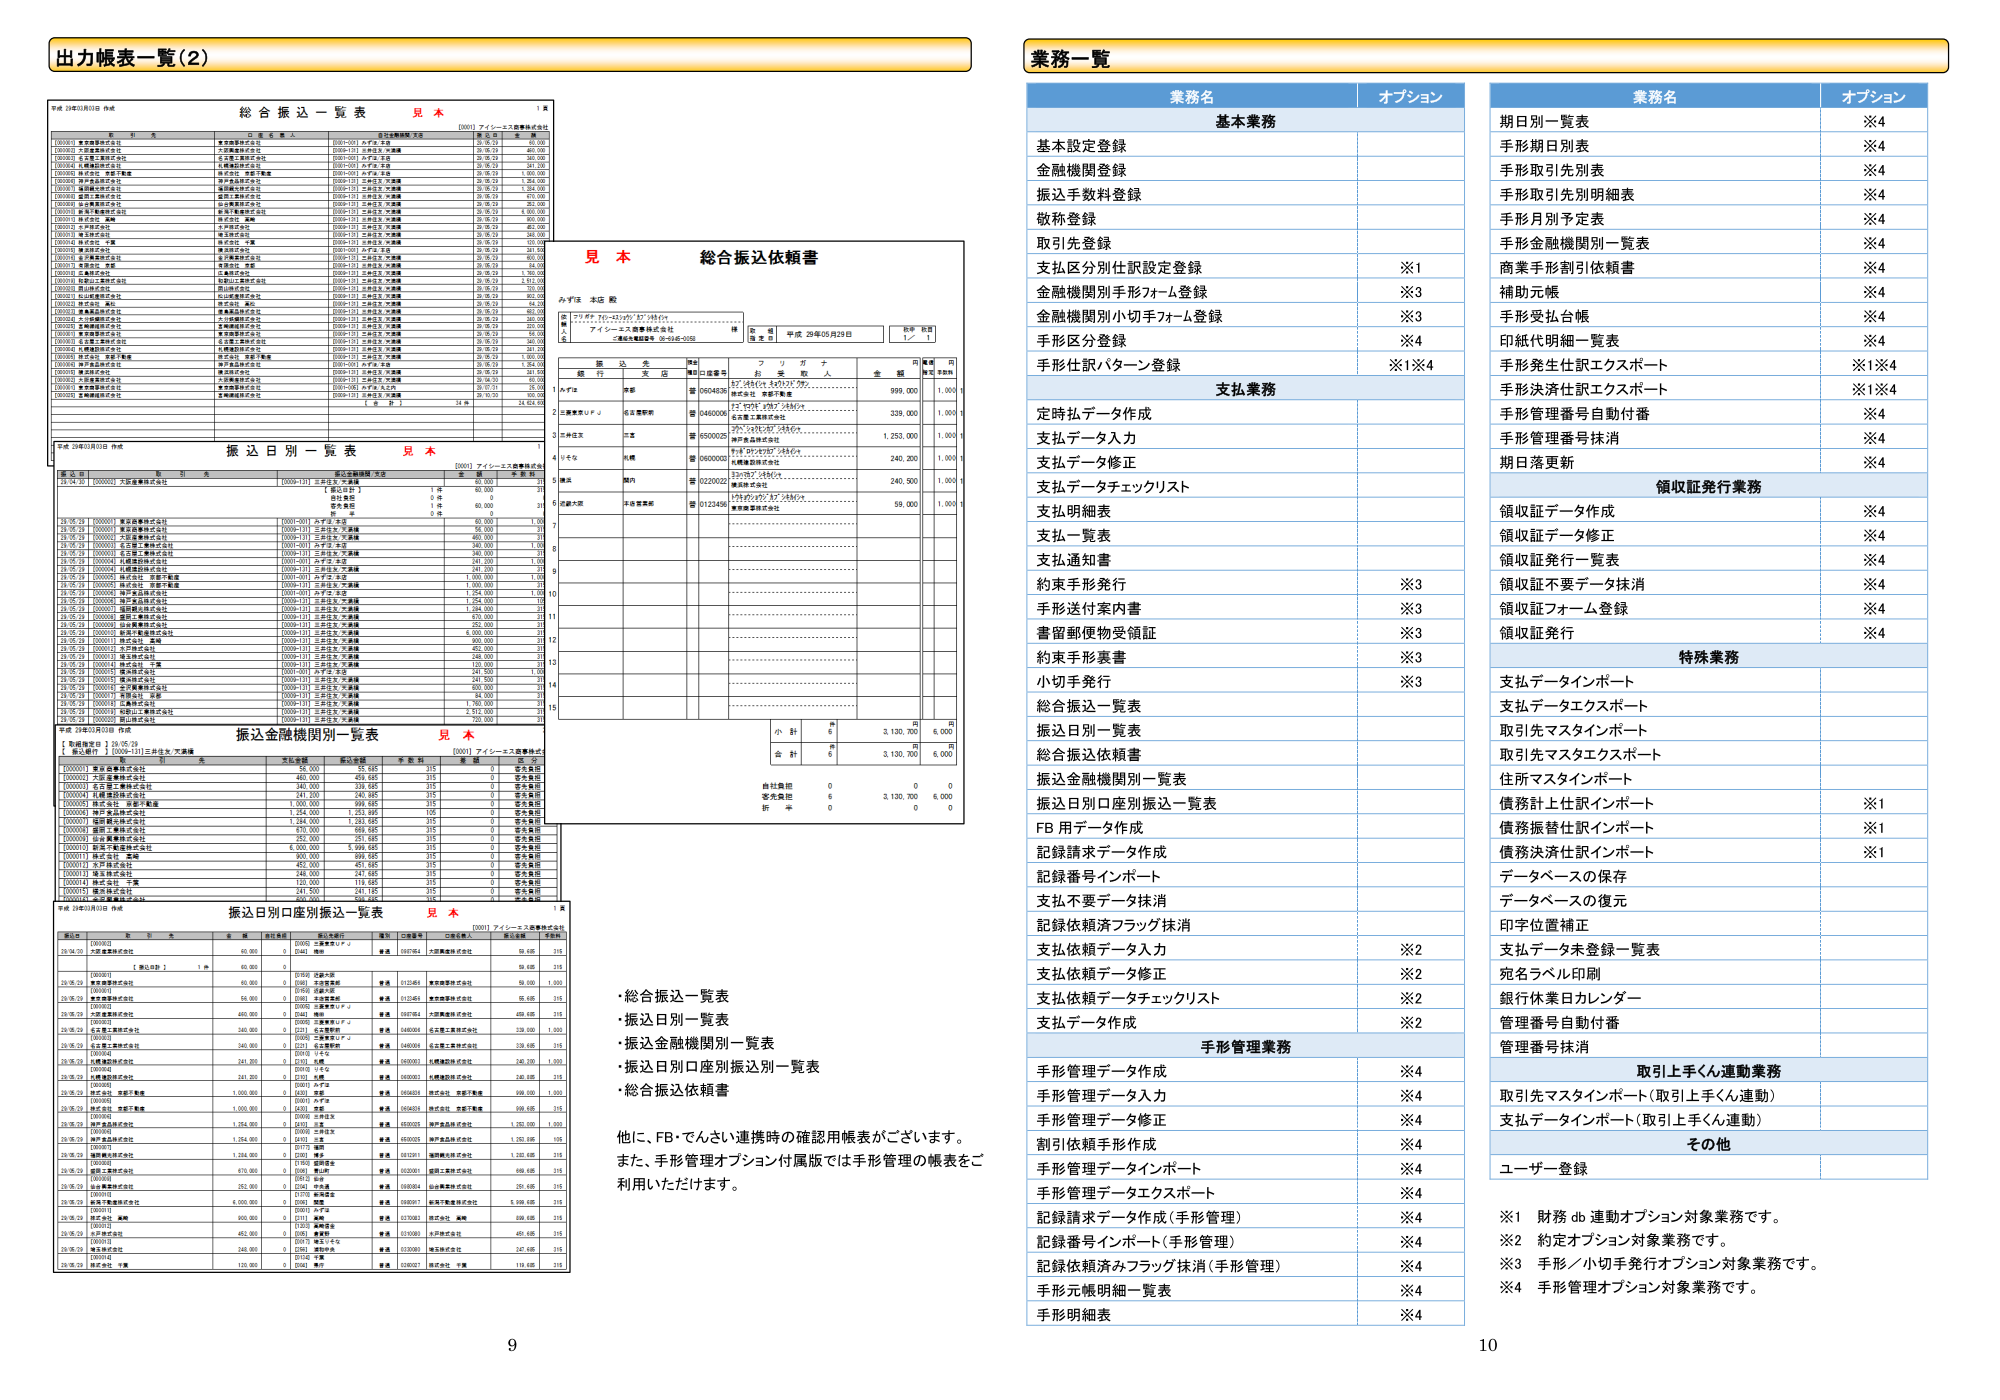Click the 領収証発行業務 section header
The height and width of the screenshot is (1400, 2000).
(1708, 487)
